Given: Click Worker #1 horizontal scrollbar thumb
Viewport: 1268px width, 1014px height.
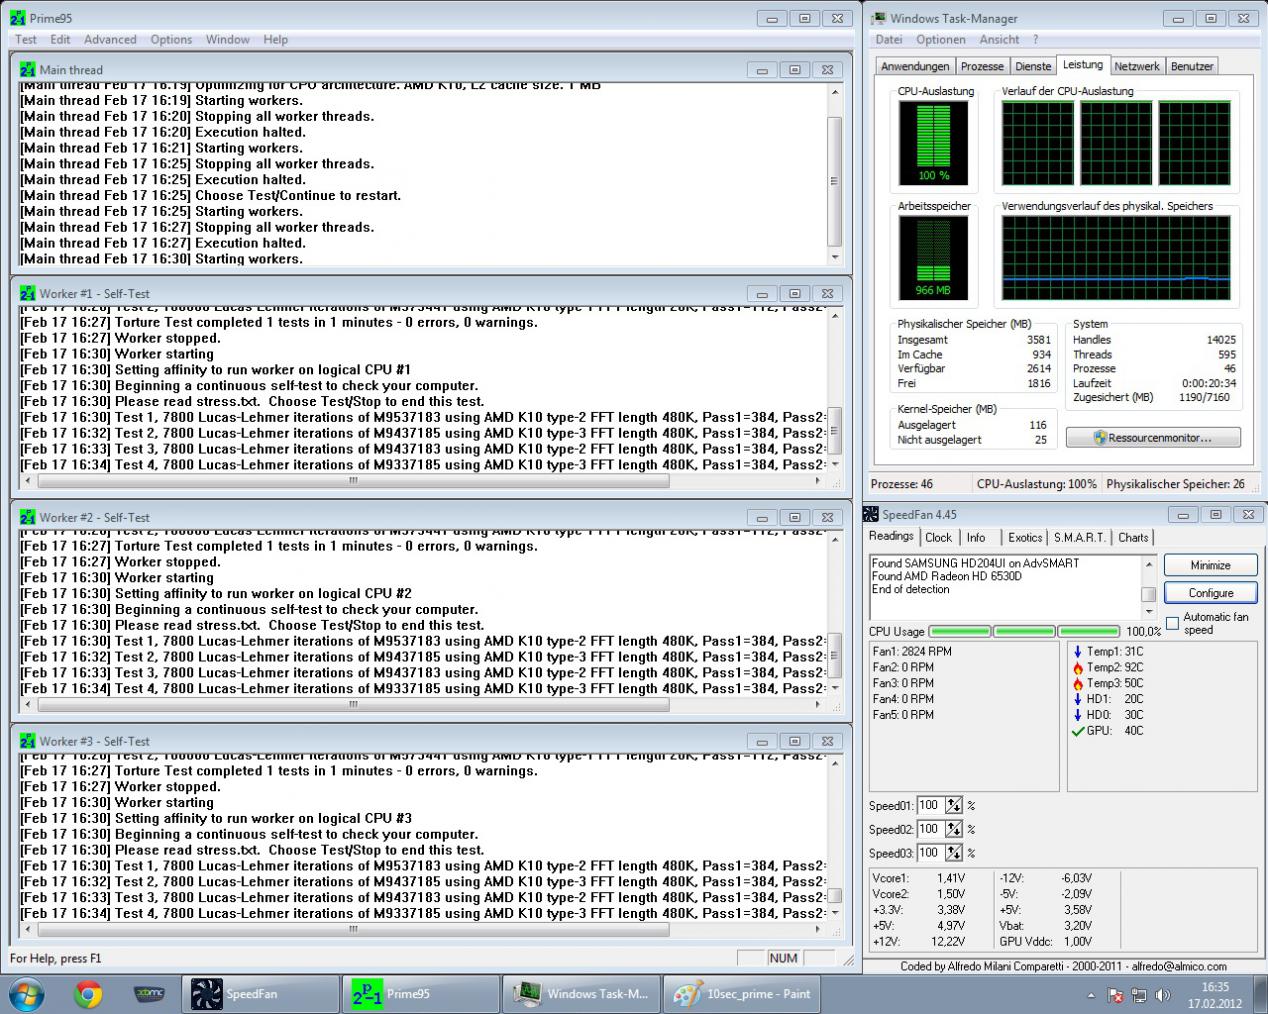Looking at the screenshot, I should point(352,481).
